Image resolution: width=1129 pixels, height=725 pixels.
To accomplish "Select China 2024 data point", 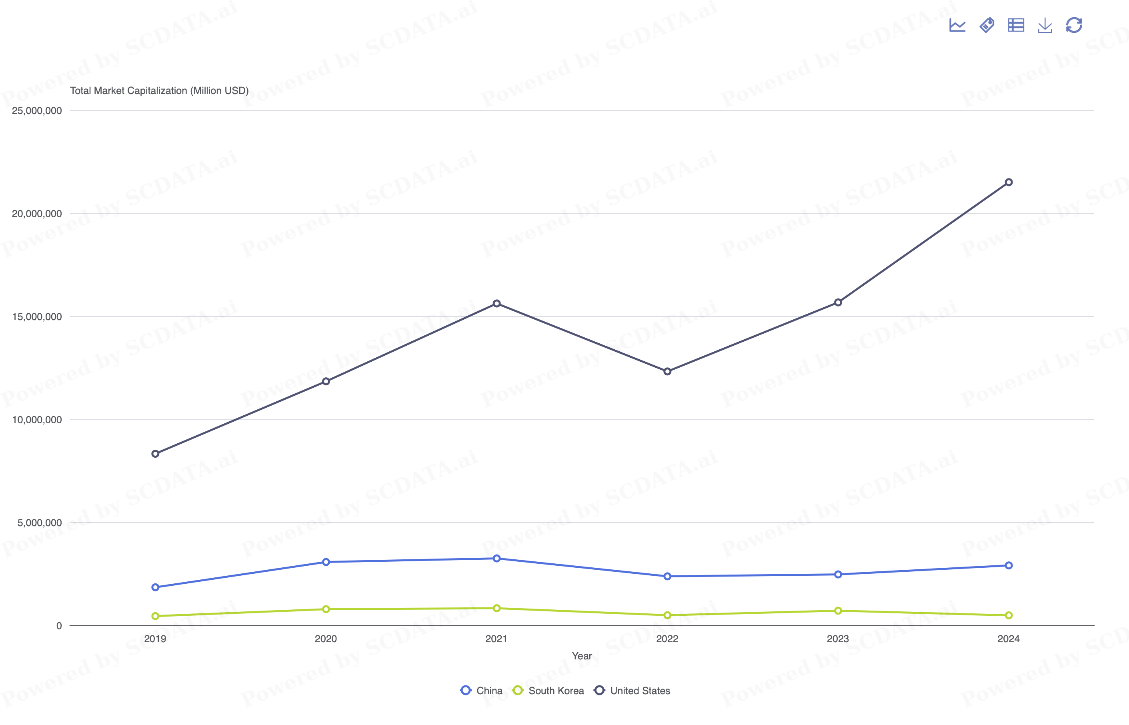I will tap(1009, 565).
